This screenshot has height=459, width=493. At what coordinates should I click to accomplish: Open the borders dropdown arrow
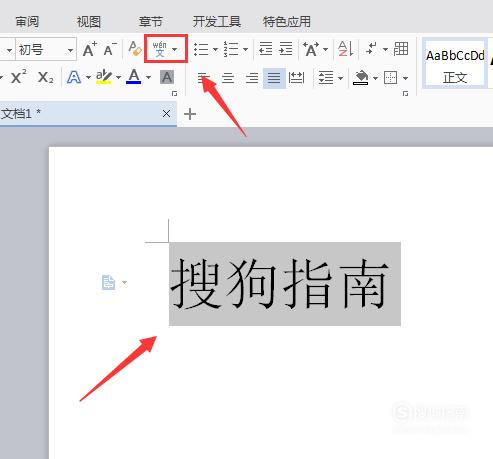[x=405, y=79]
